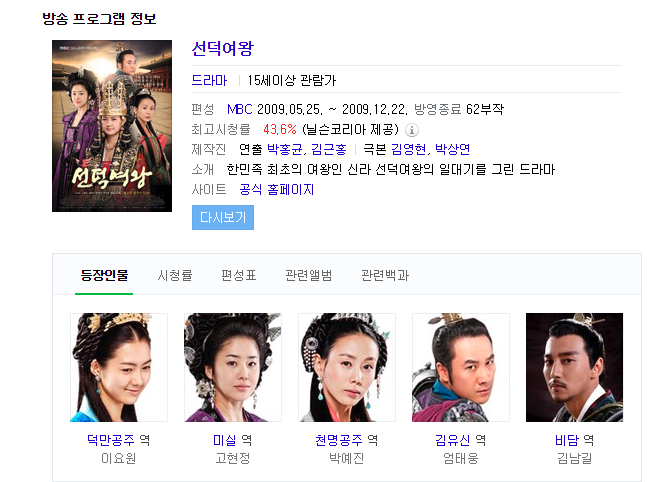Open the 미실 character link
Viewport: 668px width, 482px height.
tap(225, 440)
